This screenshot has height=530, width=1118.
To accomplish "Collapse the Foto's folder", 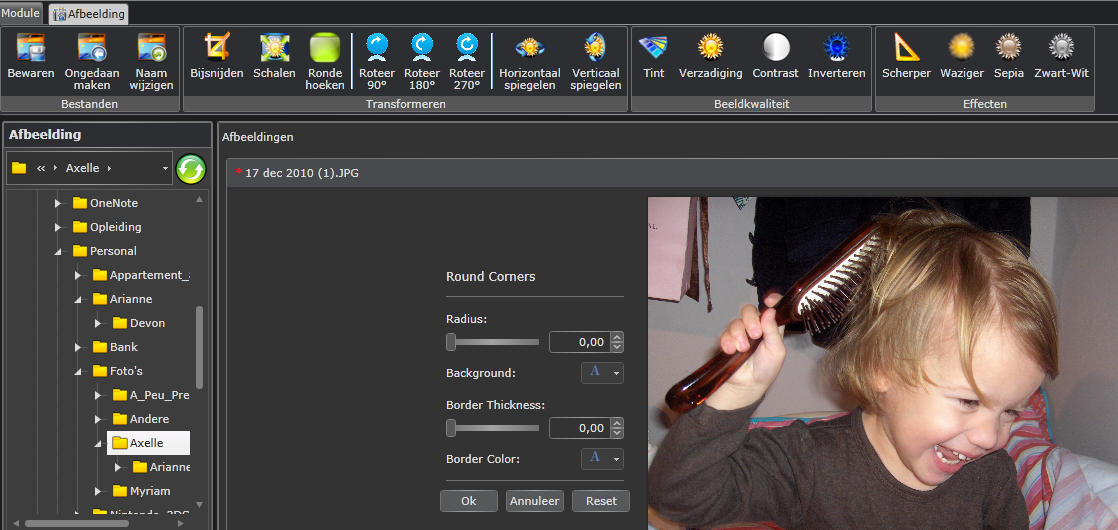I will tap(78, 372).
